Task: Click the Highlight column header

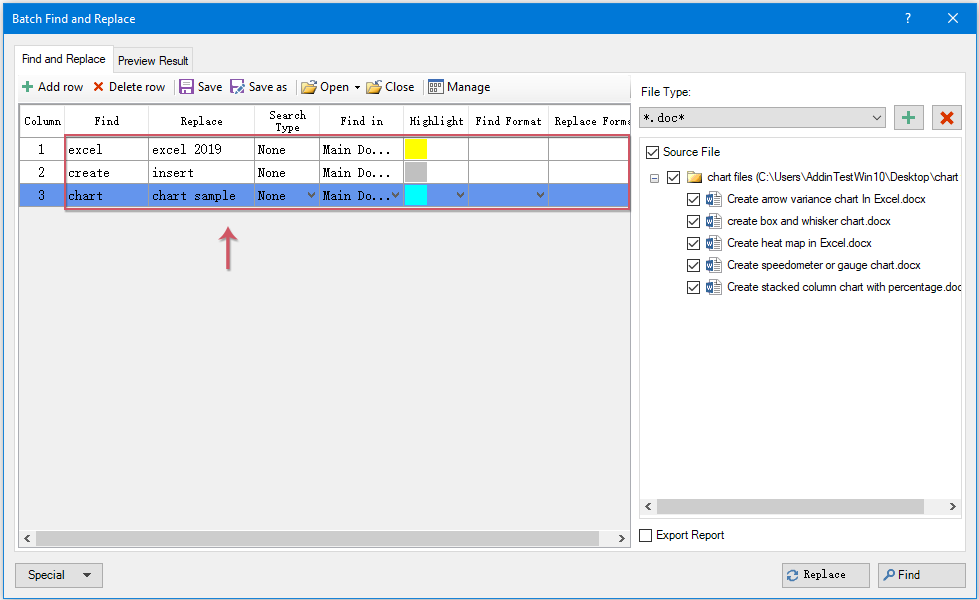Action: tap(436, 121)
